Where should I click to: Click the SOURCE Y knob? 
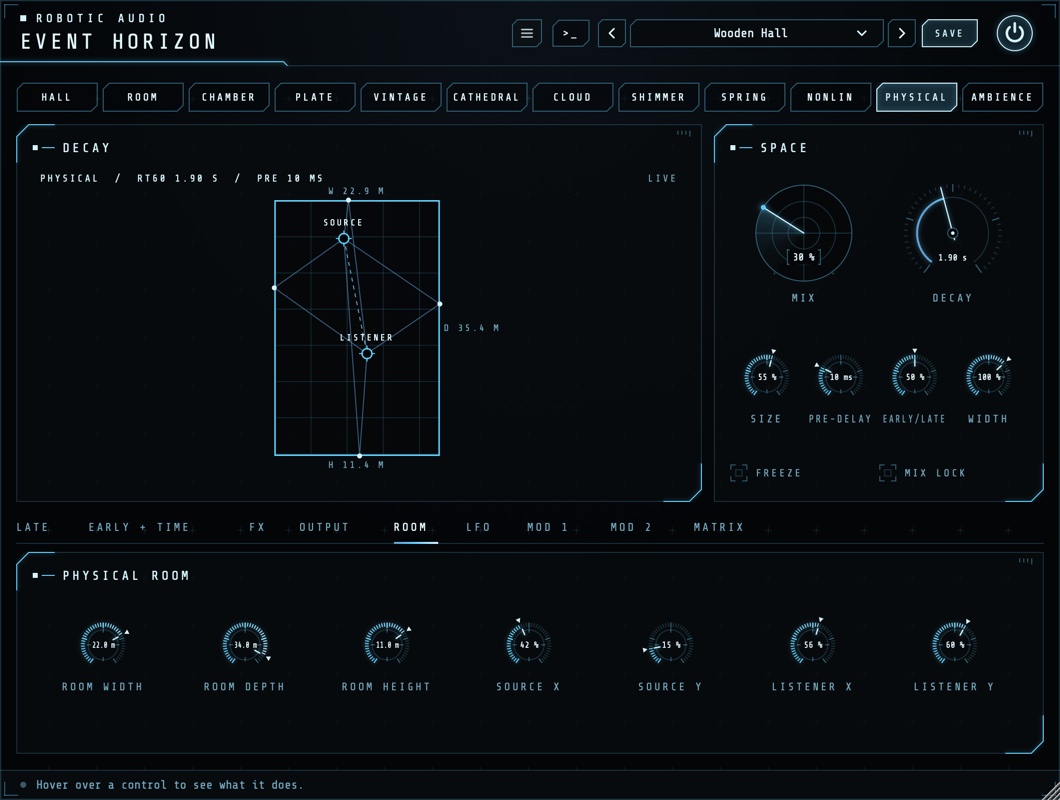670,644
